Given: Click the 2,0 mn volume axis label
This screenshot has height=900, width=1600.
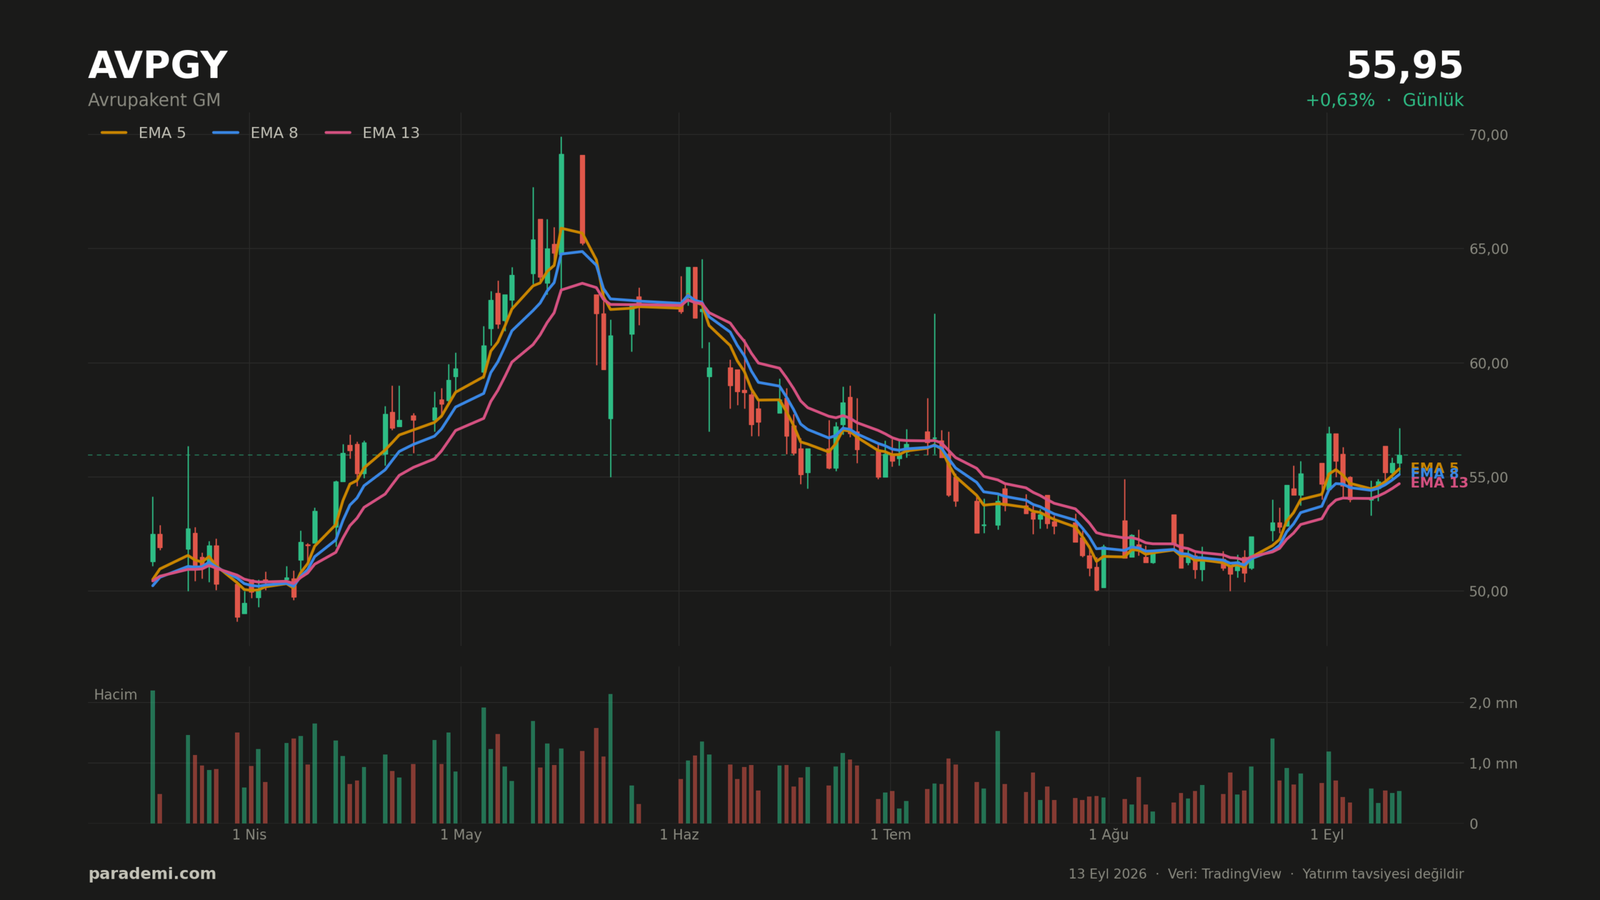Looking at the screenshot, I should click(1493, 703).
